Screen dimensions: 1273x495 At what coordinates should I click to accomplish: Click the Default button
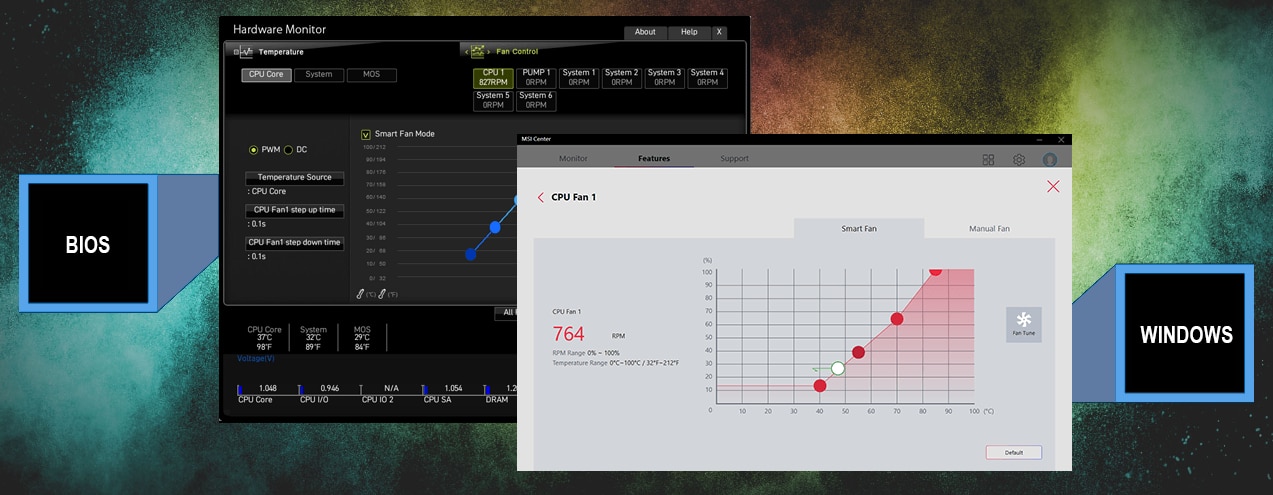pyautogui.click(x=1013, y=452)
